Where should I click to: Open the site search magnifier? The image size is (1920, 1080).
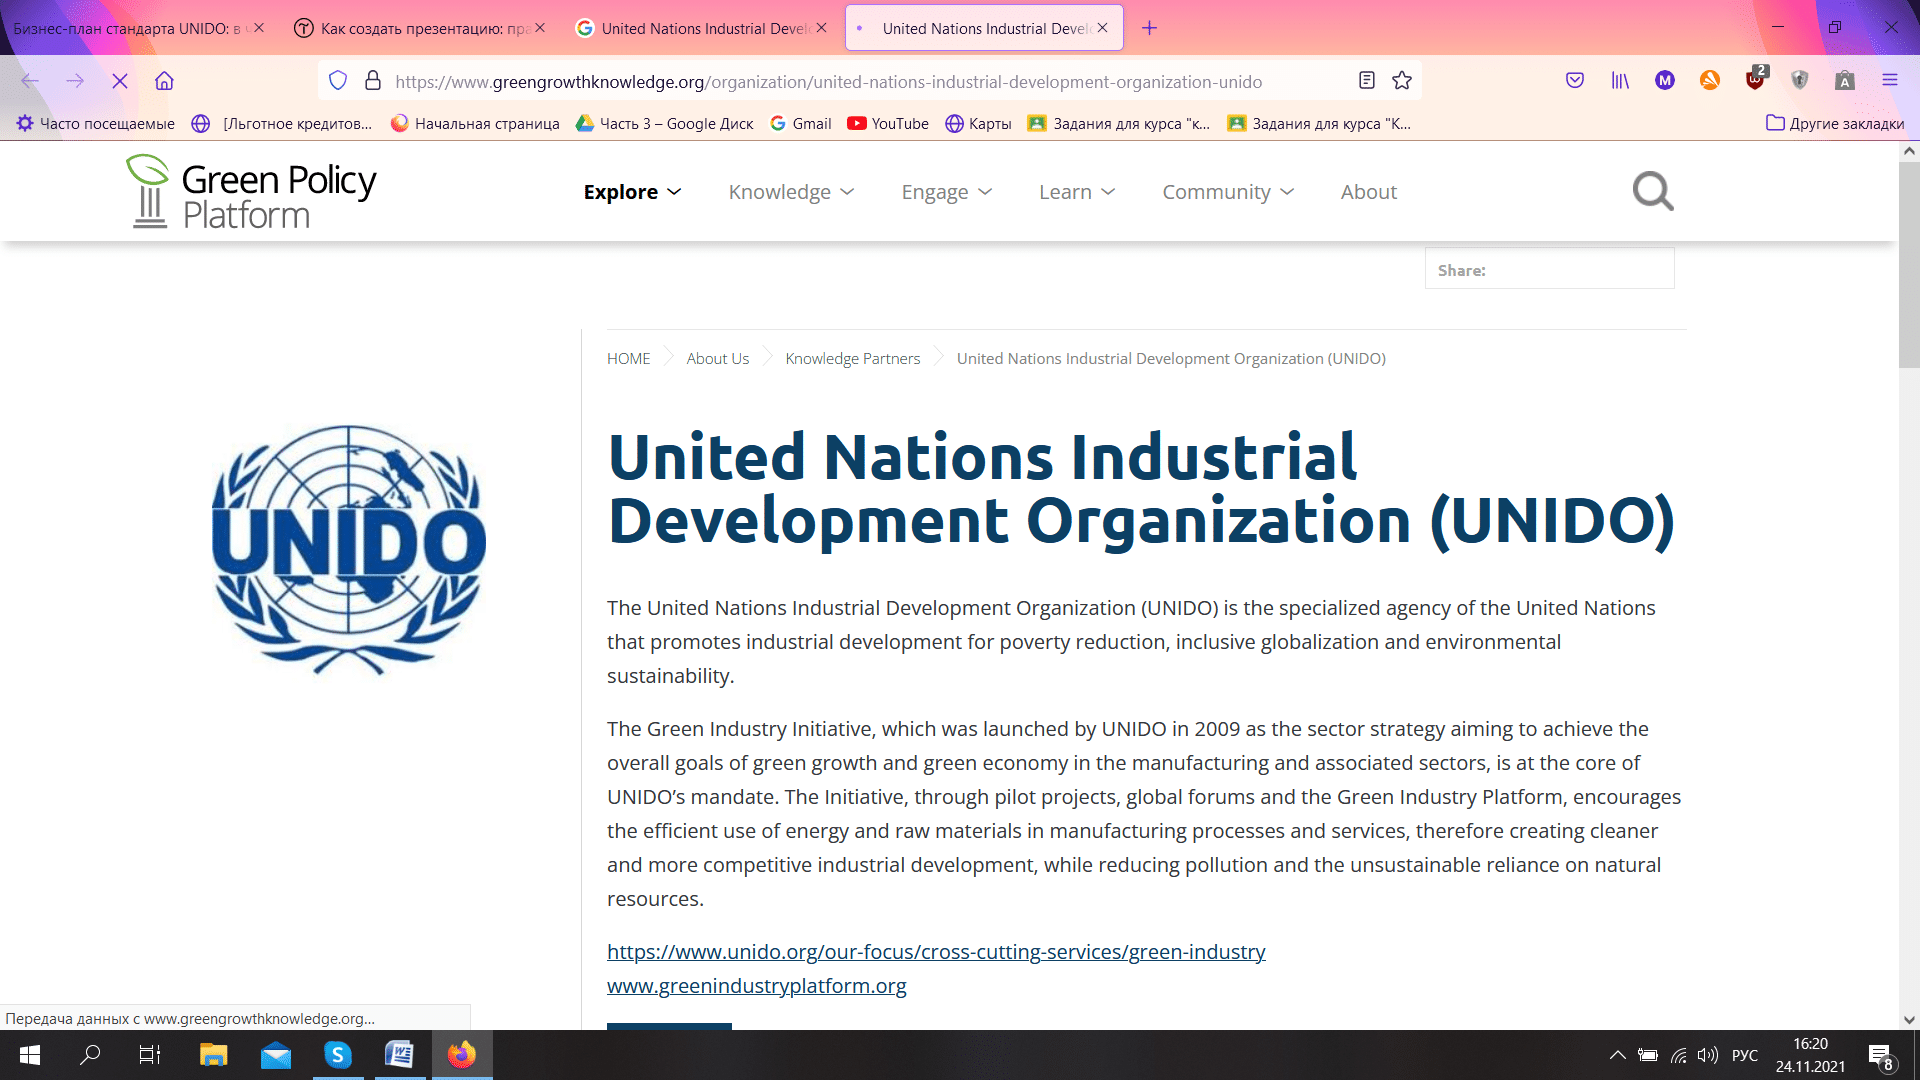[x=1653, y=191]
